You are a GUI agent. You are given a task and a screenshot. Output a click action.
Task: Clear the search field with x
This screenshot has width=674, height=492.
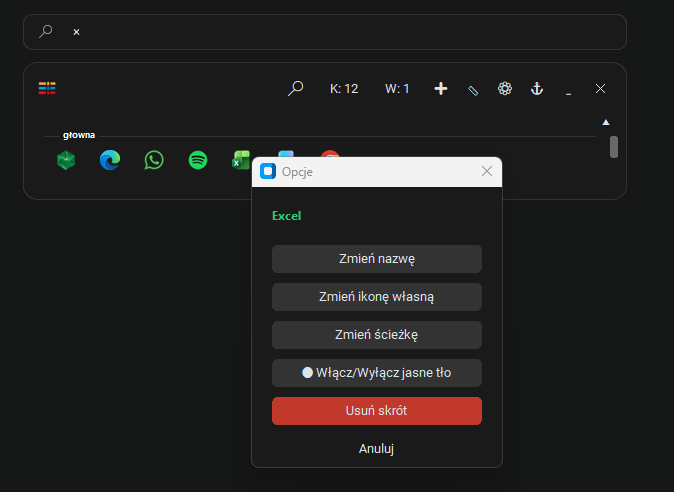point(76,32)
